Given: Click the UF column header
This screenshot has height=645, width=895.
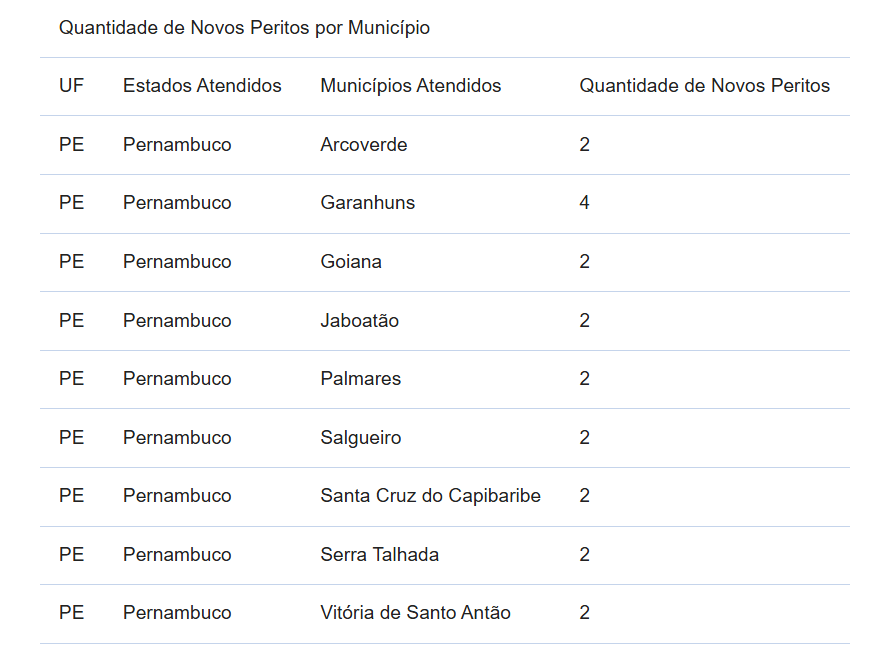Looking at the screenshot, I should 71,86.
